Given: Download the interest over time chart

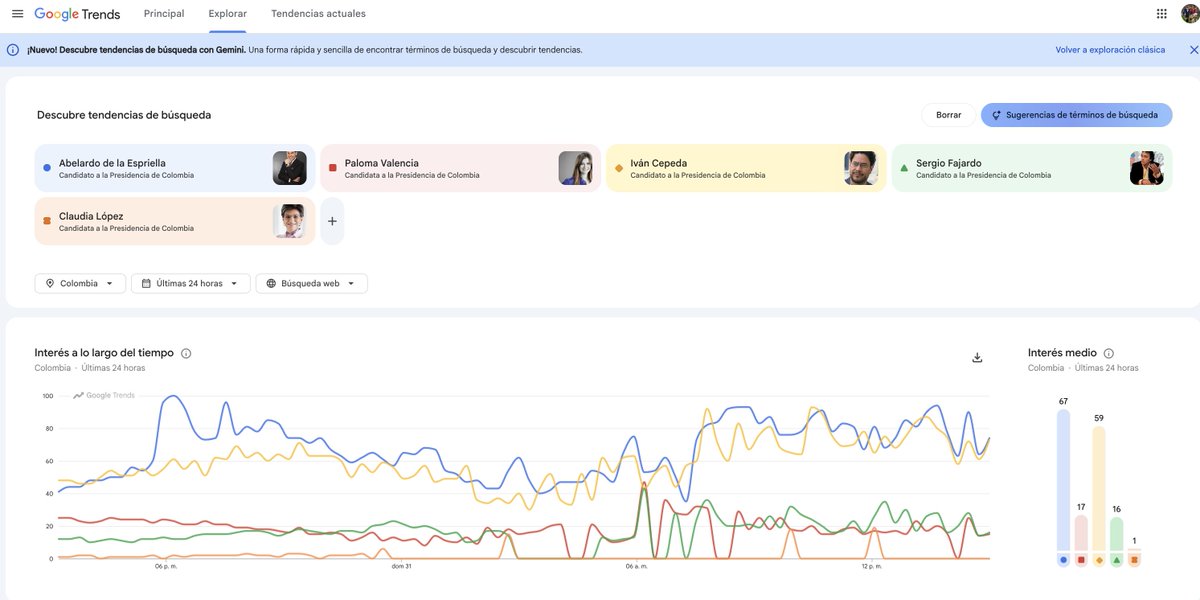Looking at the screenshot, I should [x=977, y=358].
